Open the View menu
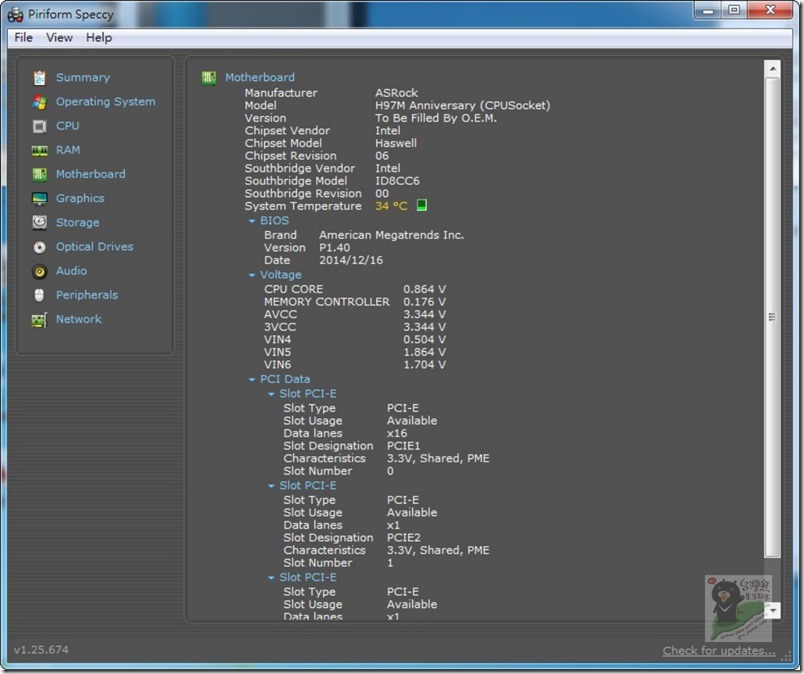This screenshot has width=804, height=674. (x=59, y=38)
